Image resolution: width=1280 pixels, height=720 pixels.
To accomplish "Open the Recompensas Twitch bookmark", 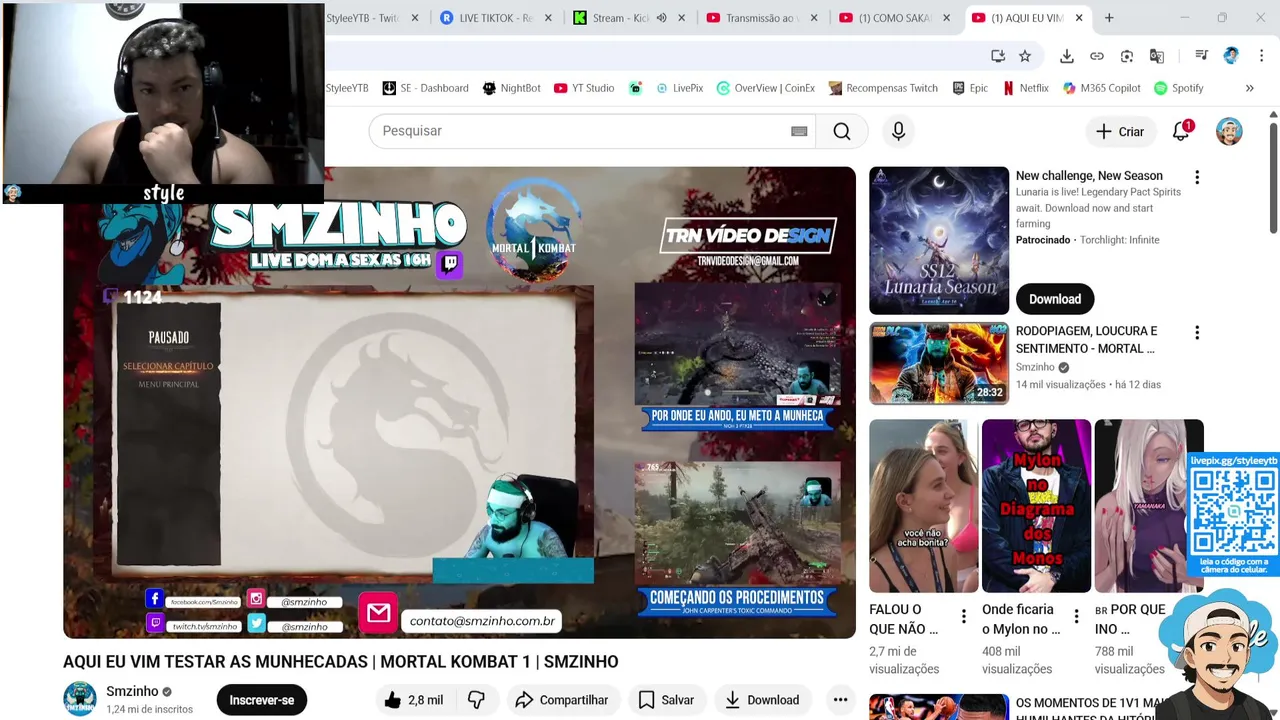I will (883, 88).
